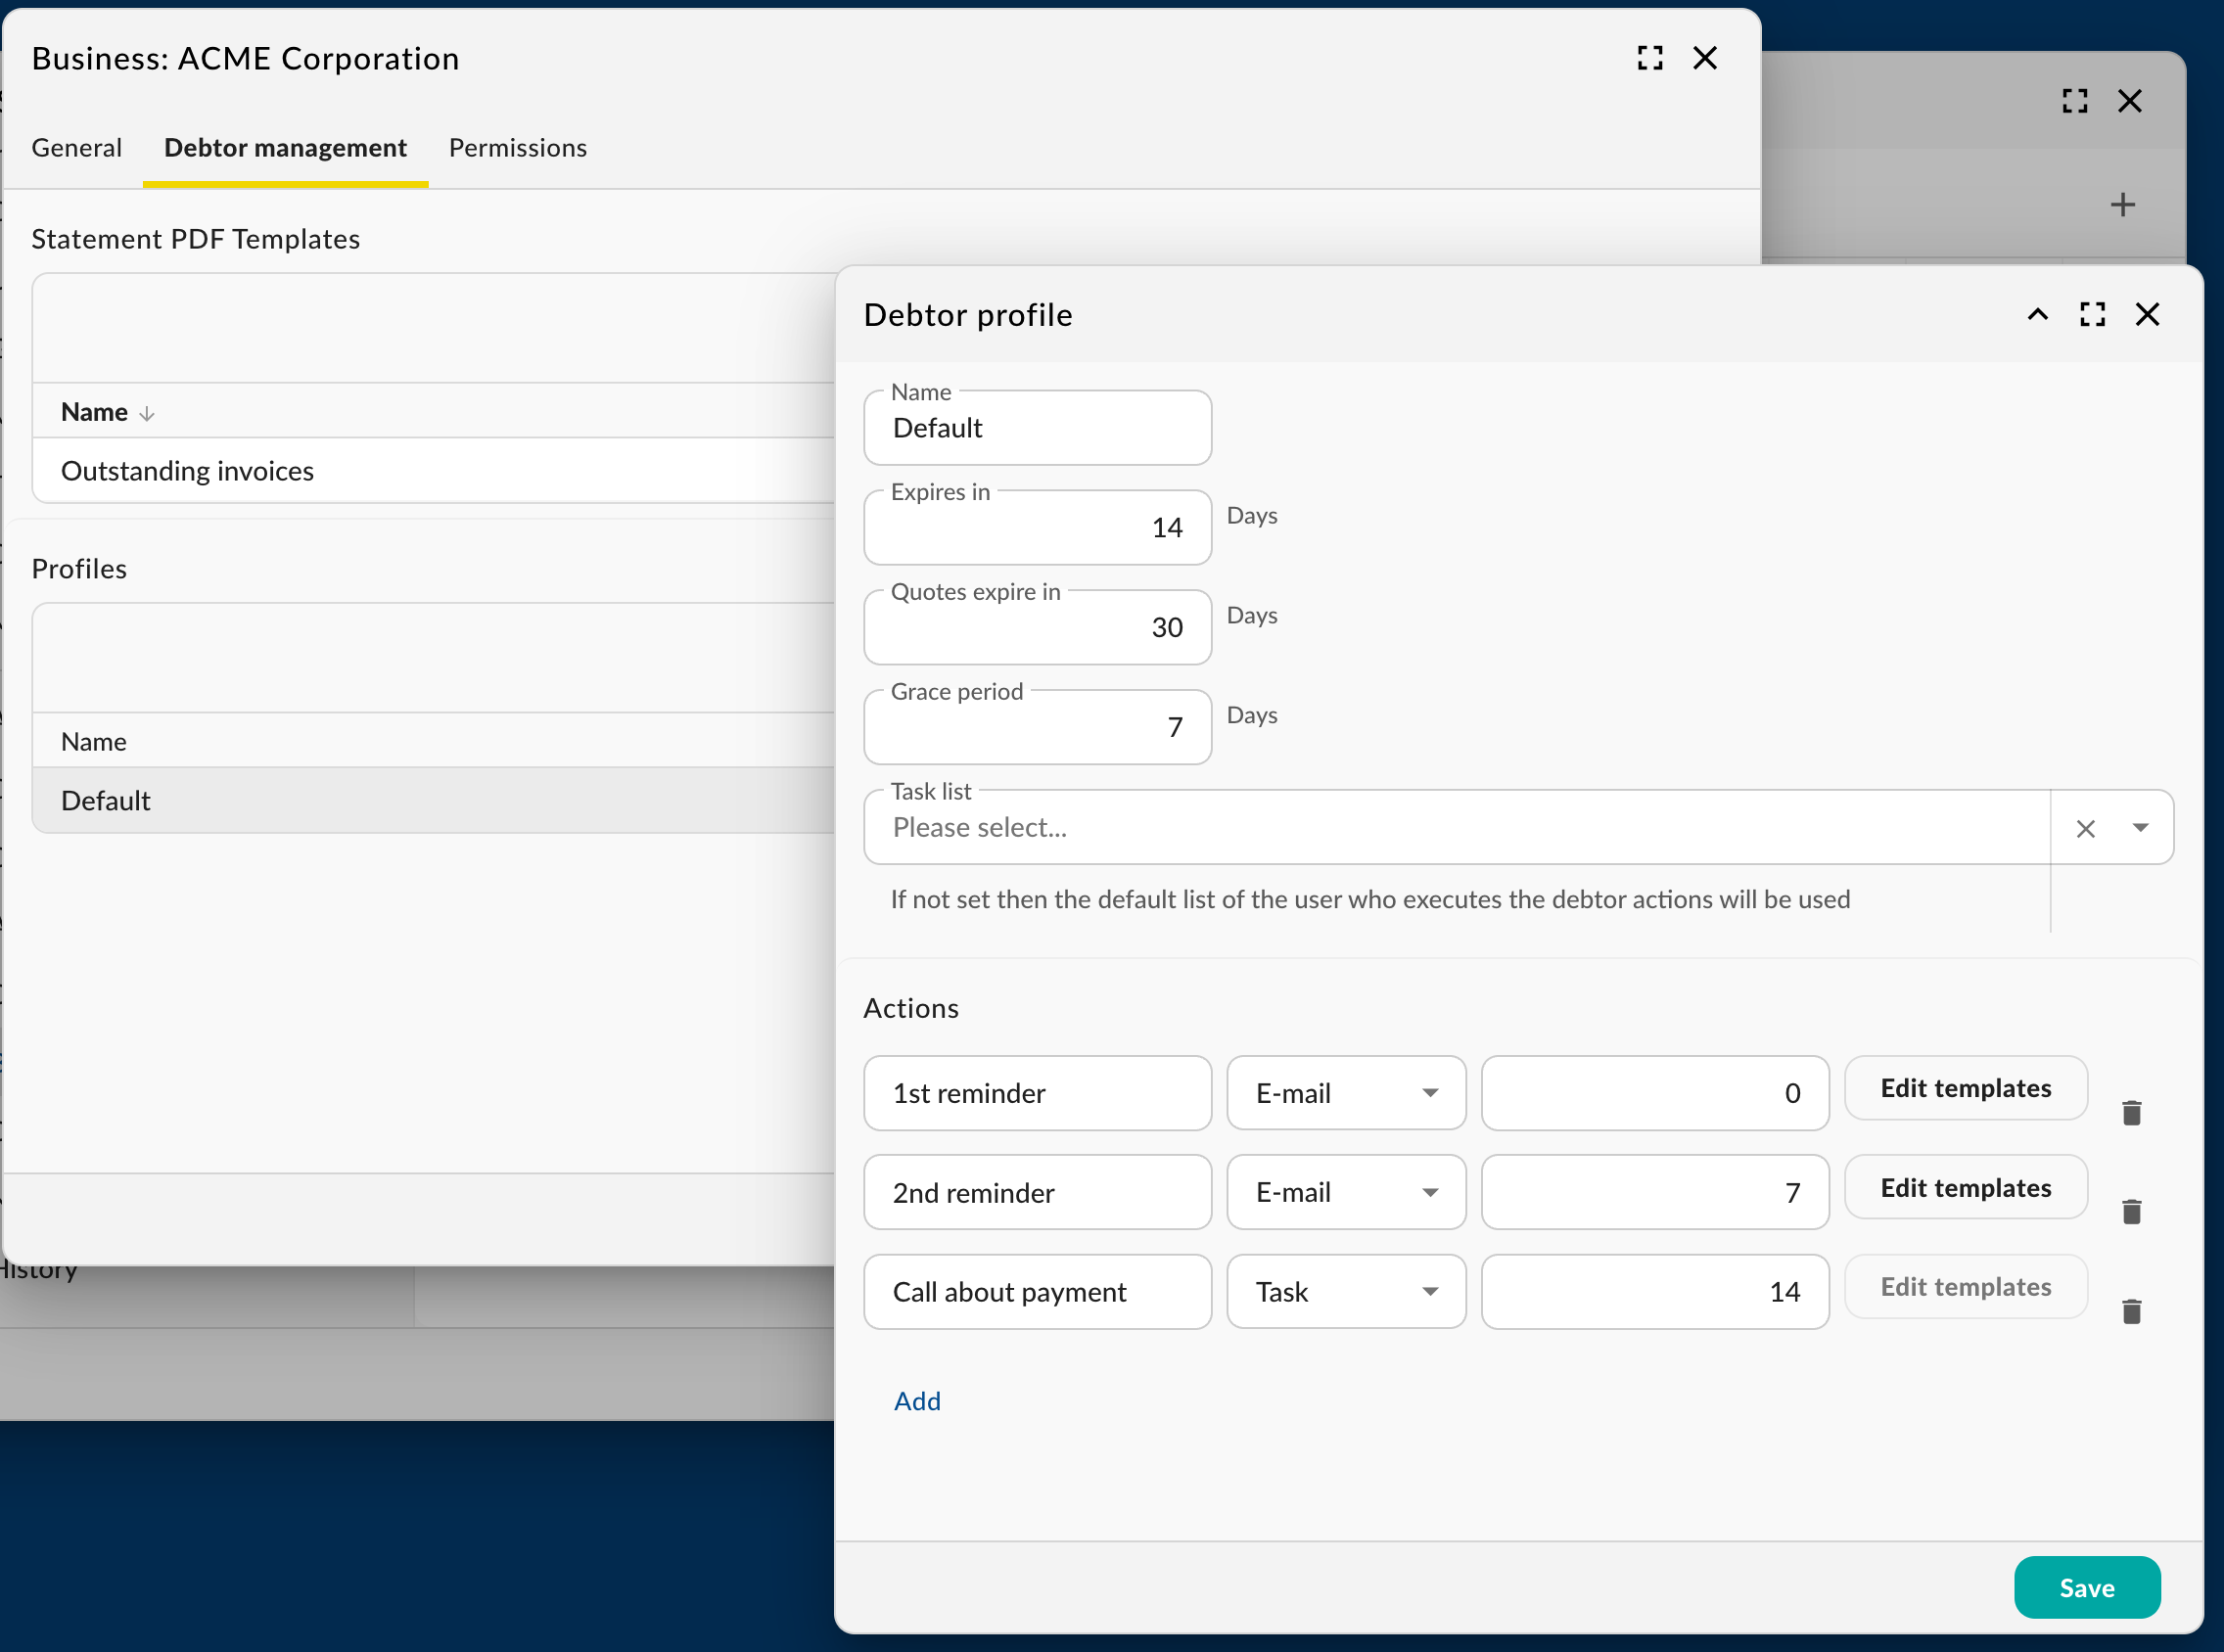
Task: Sort templates by Name arrow
Action: [147, 414]
